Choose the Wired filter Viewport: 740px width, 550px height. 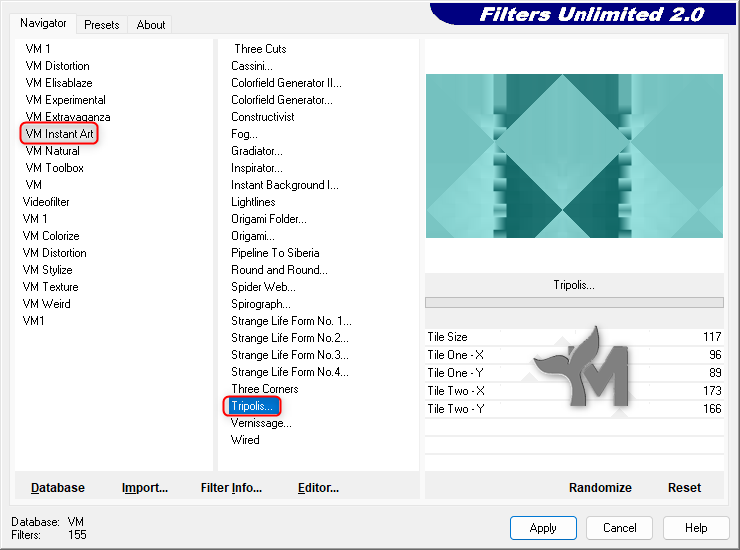coord(245,440)
